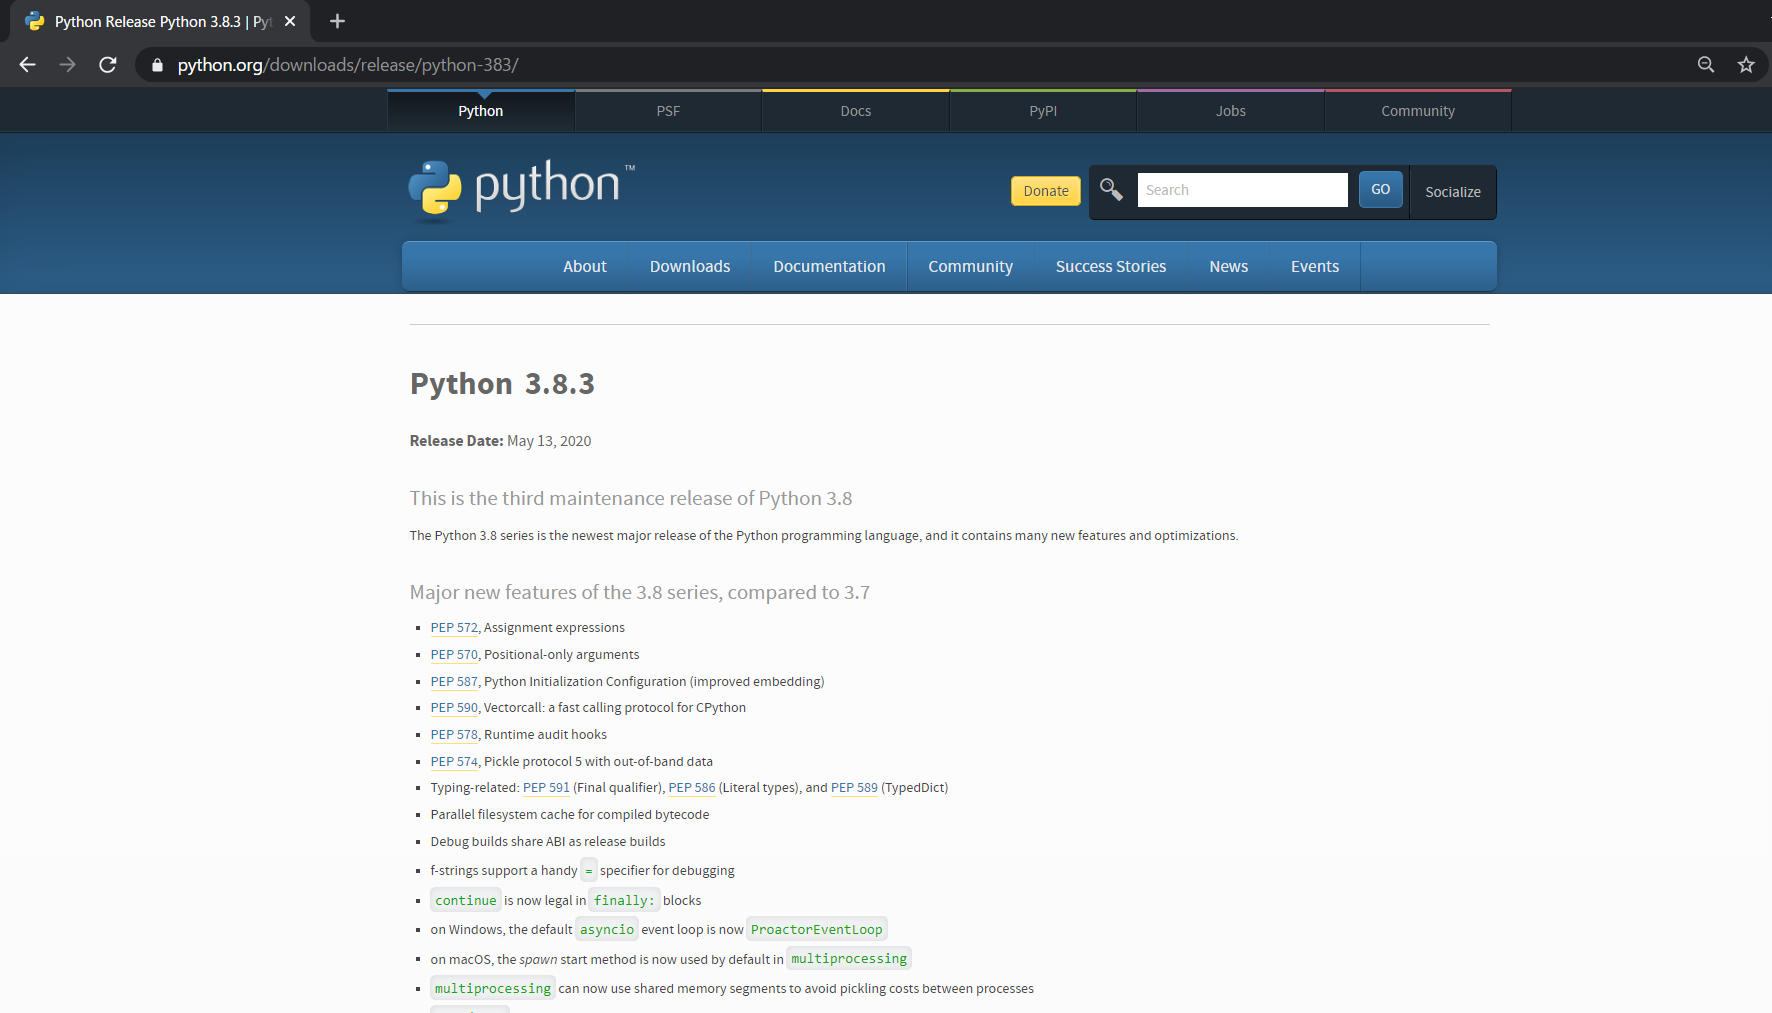
Task: Switch to the Docs tab
Action: coord(855,110)
